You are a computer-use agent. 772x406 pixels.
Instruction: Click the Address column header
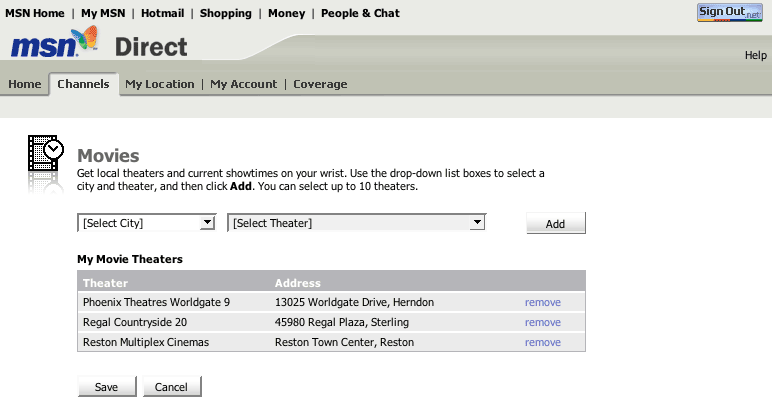tap(297, 283)
